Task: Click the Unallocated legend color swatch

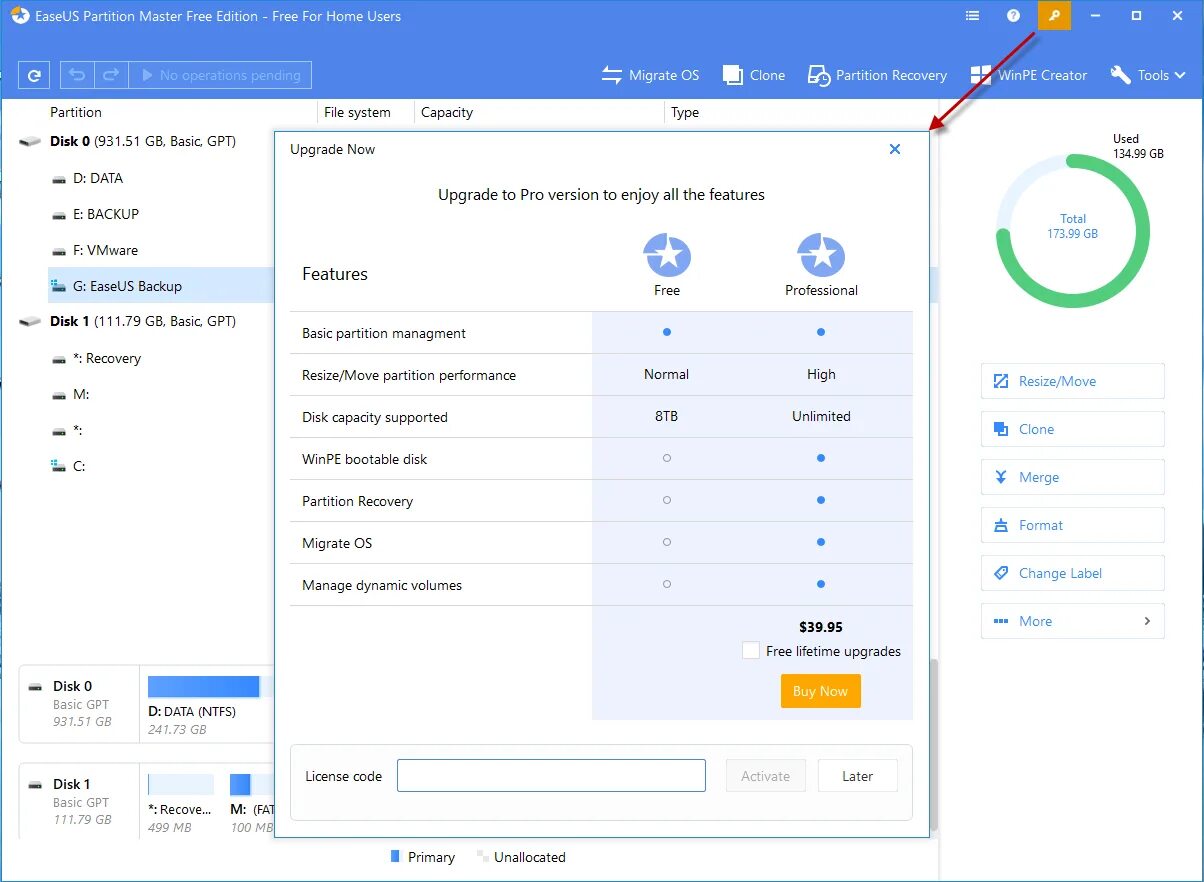Action: click(x=483, y=857)
